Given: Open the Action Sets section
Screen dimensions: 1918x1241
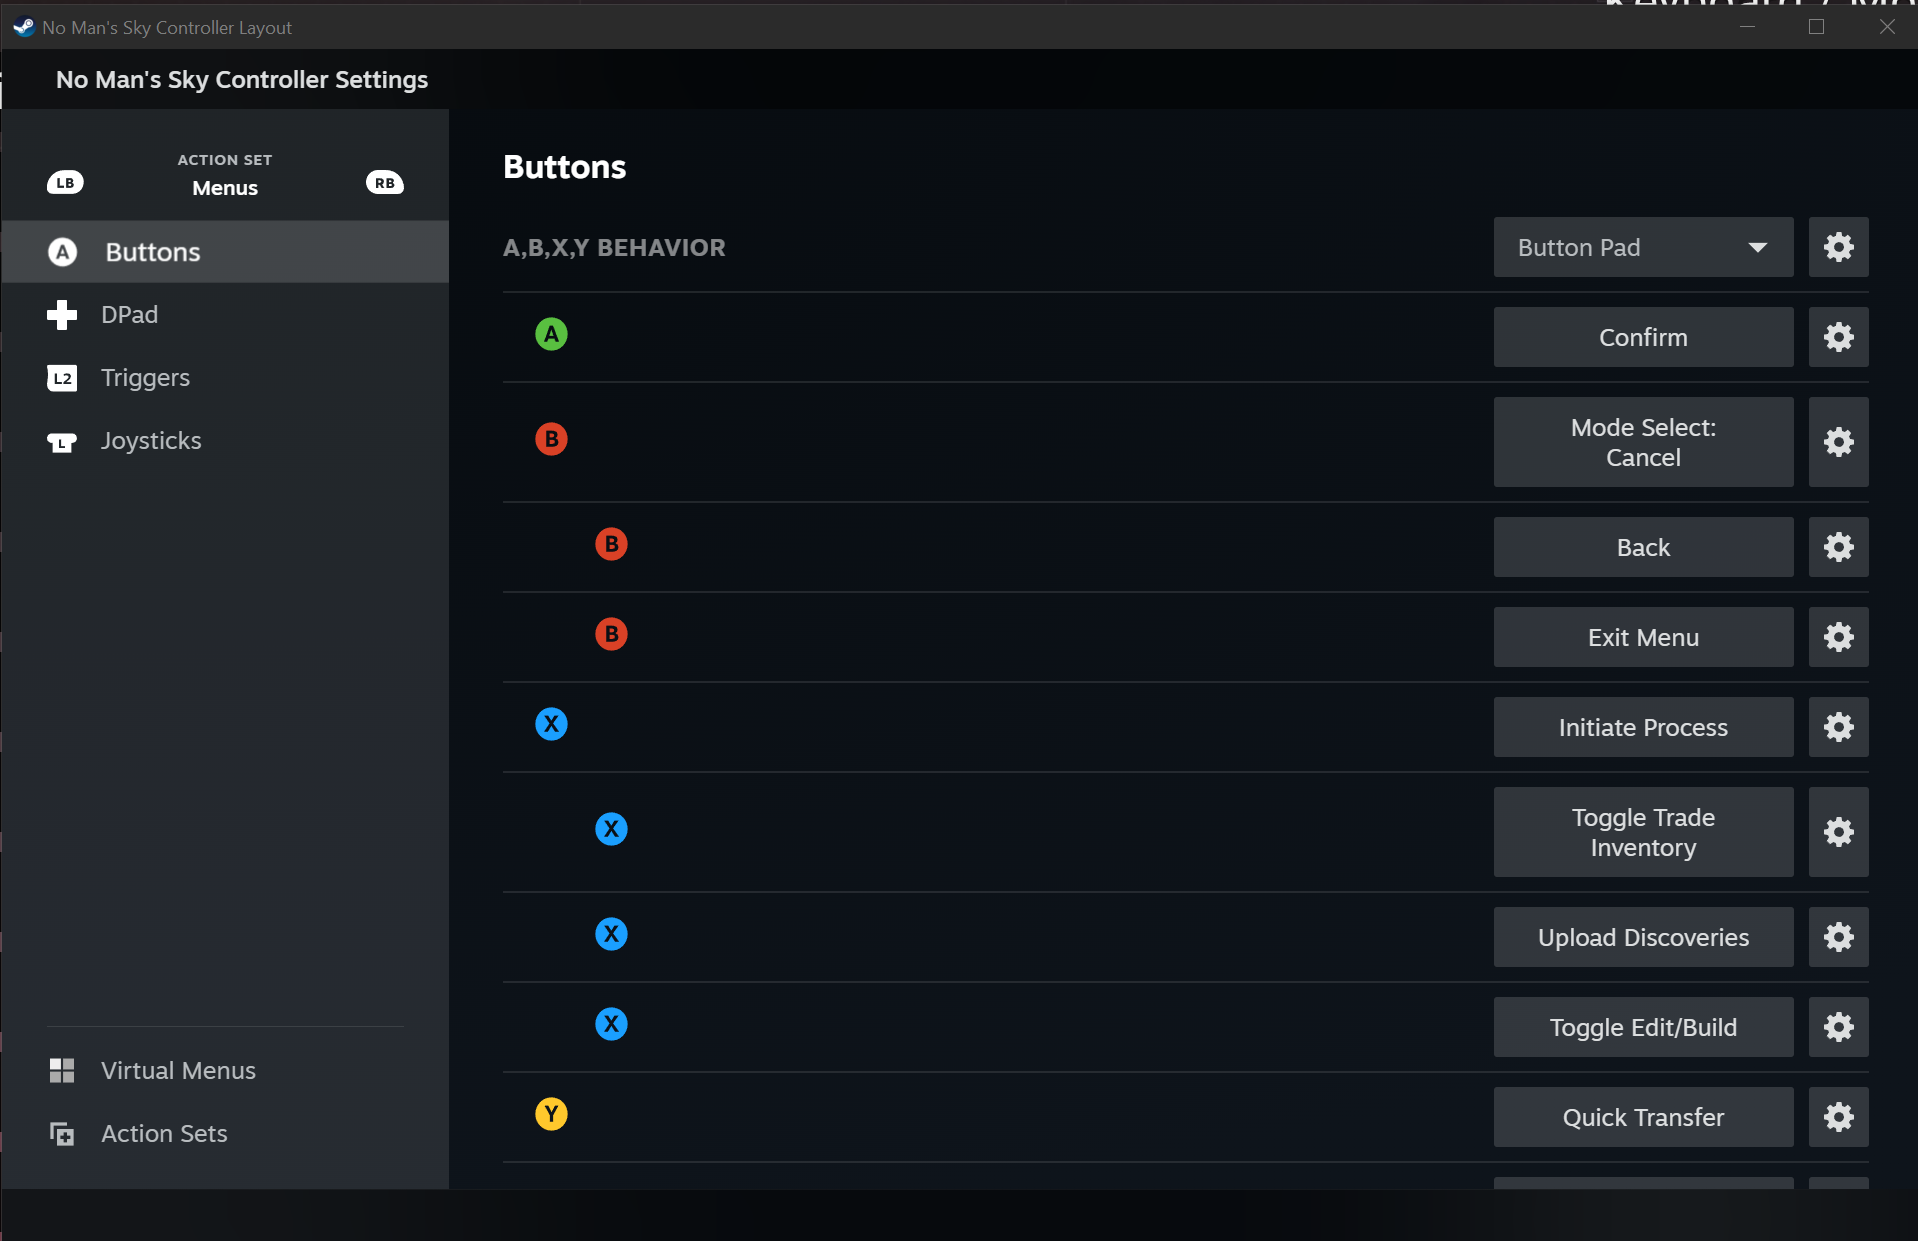Looking at the screenshot, I should coord(225,1134).
